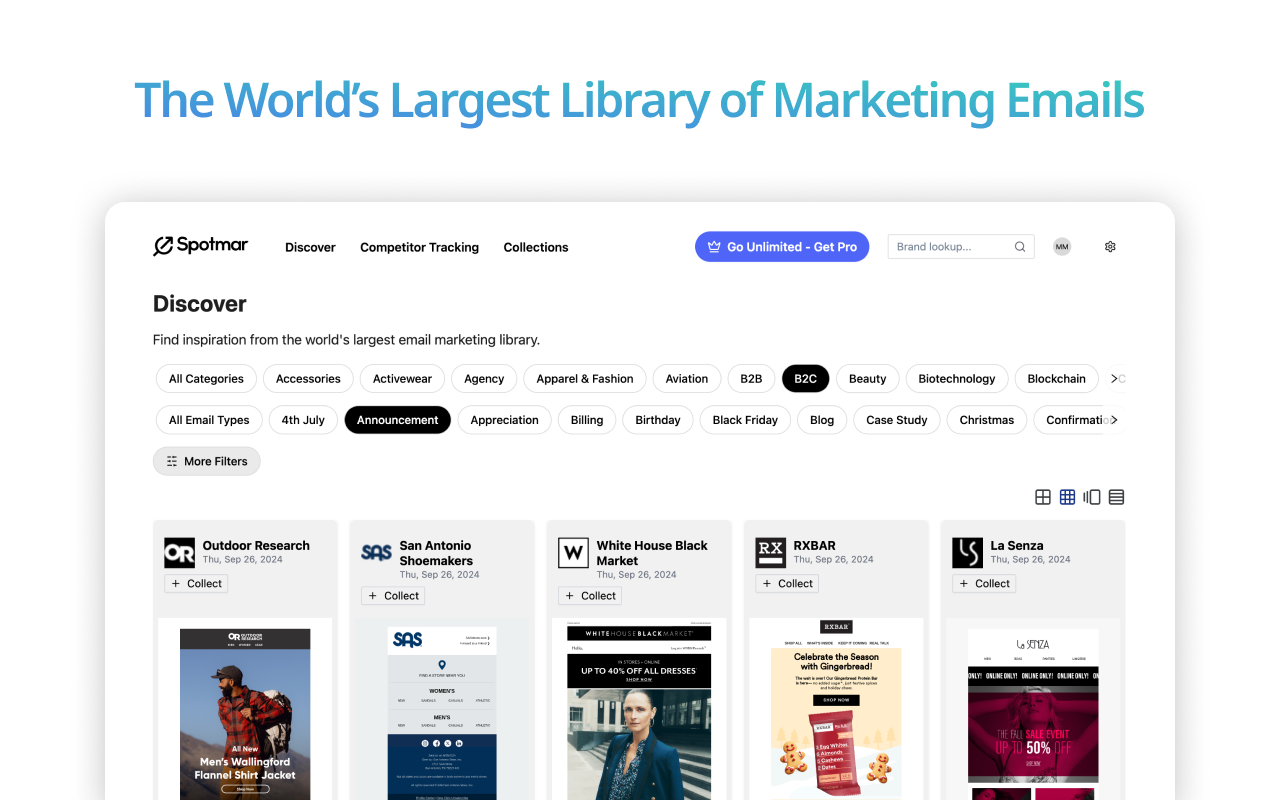This screenshot has width=1280, height=800.
Task: Switch to large grid view icon
Action: (1043, 497)
